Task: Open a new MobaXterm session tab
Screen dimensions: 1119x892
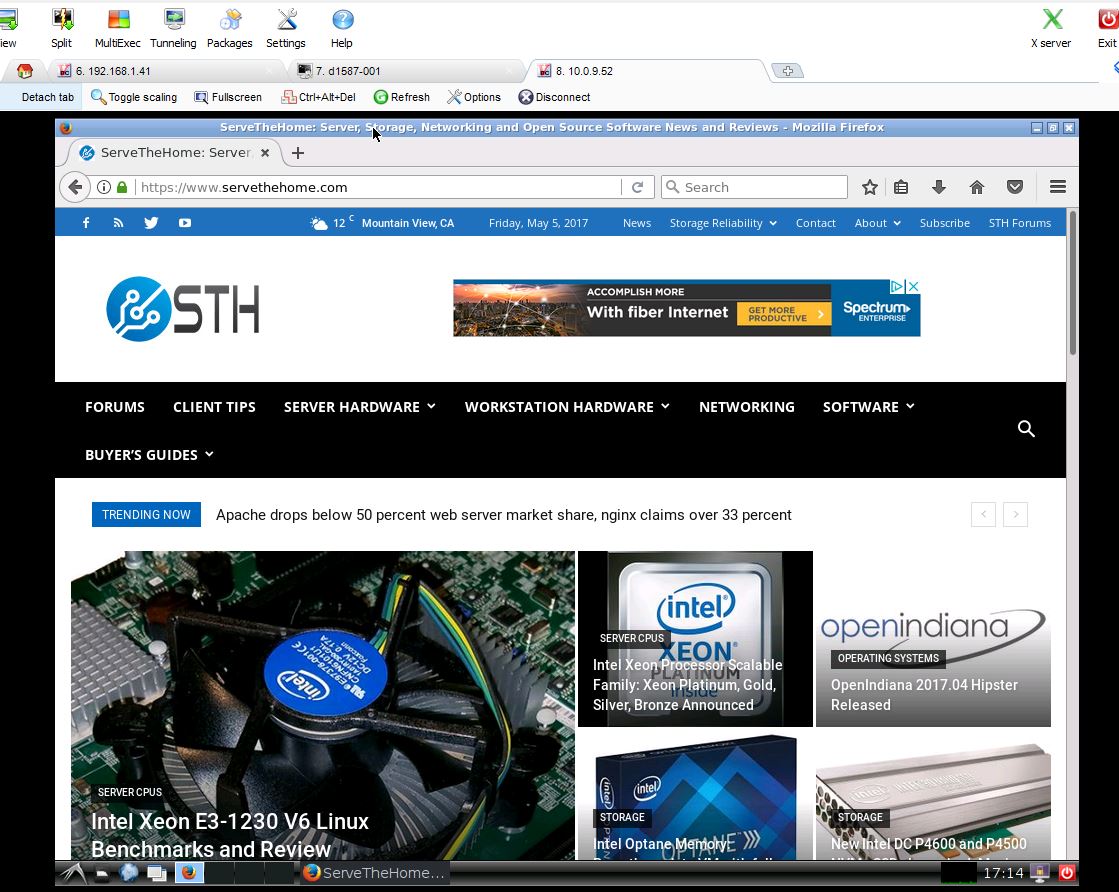Action: coord(788,71)
